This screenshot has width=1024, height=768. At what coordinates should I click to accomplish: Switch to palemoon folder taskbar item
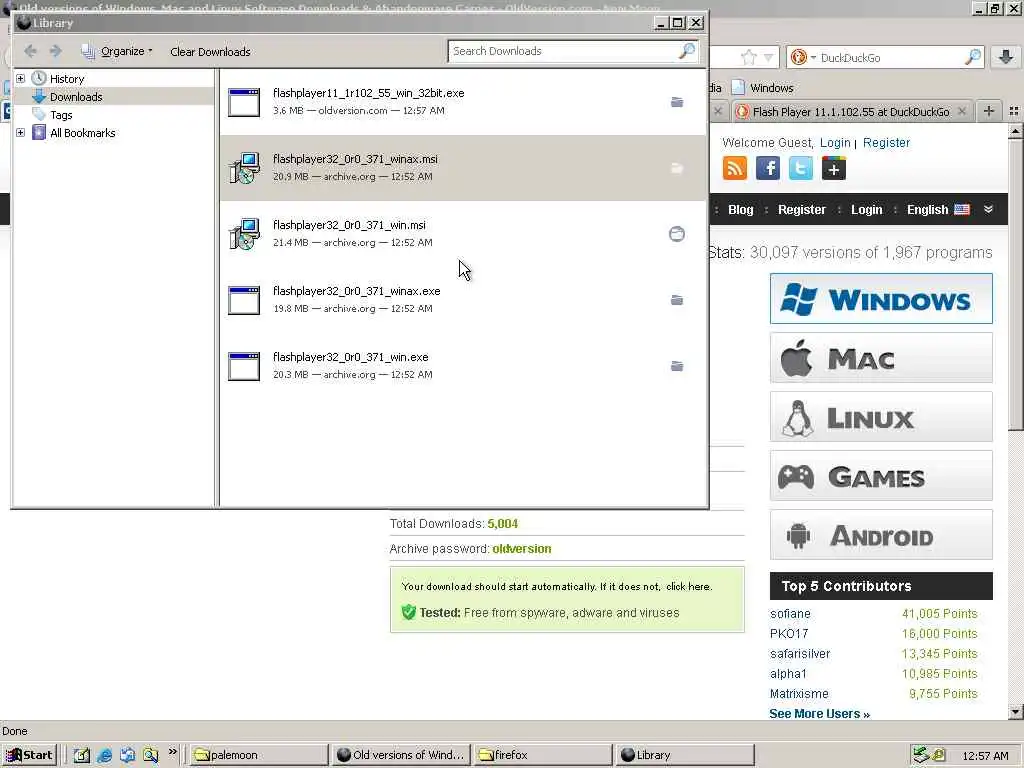259,755
